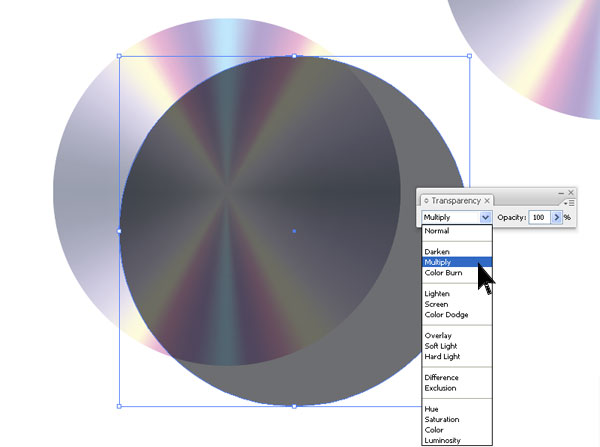Viewport: 600px width, 447px height.
Task: Open the Transparency panel options menu
Action: click(569, 203)
